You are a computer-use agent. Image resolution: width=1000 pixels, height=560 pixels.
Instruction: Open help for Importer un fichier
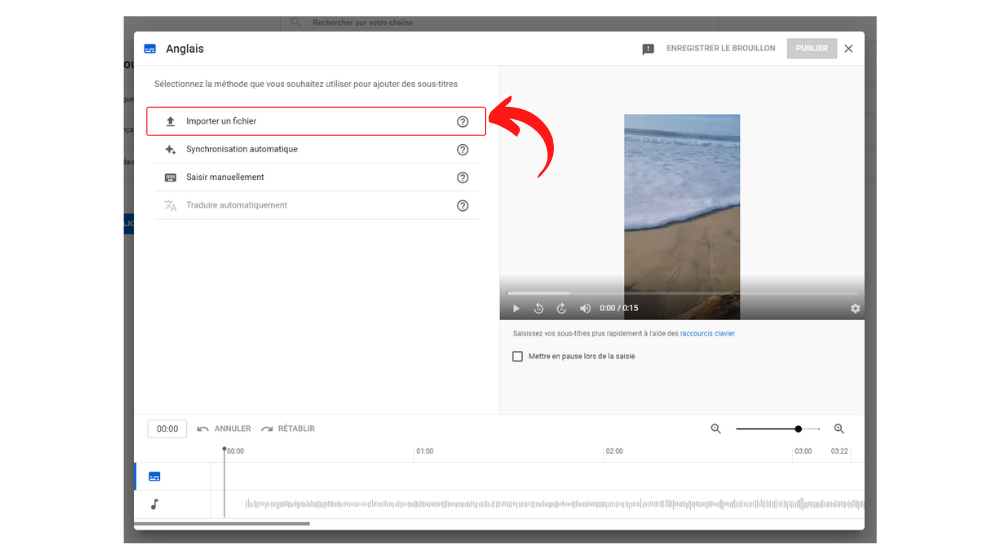(462, 121)
